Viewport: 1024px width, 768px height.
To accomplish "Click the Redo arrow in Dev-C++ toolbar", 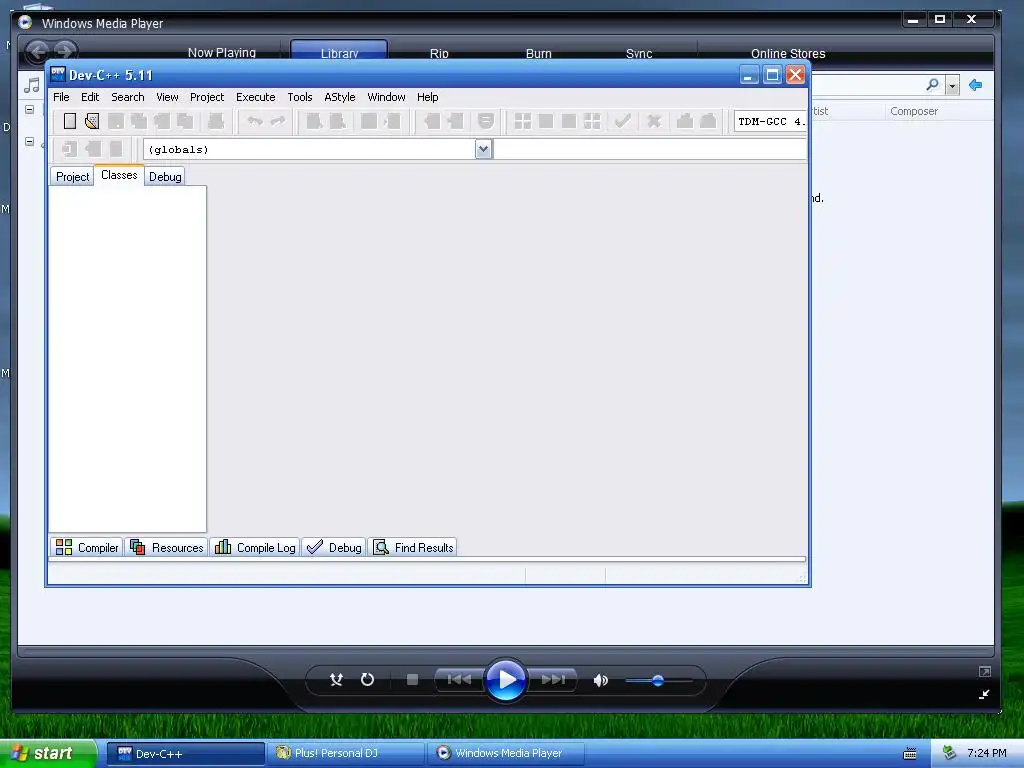I will (x=278, y=121).
